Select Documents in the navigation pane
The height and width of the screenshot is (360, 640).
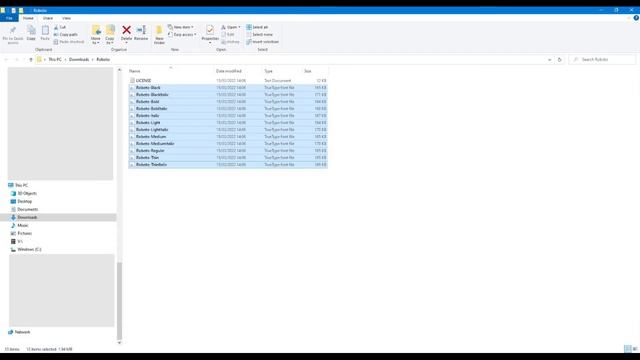tap(27, 209)
